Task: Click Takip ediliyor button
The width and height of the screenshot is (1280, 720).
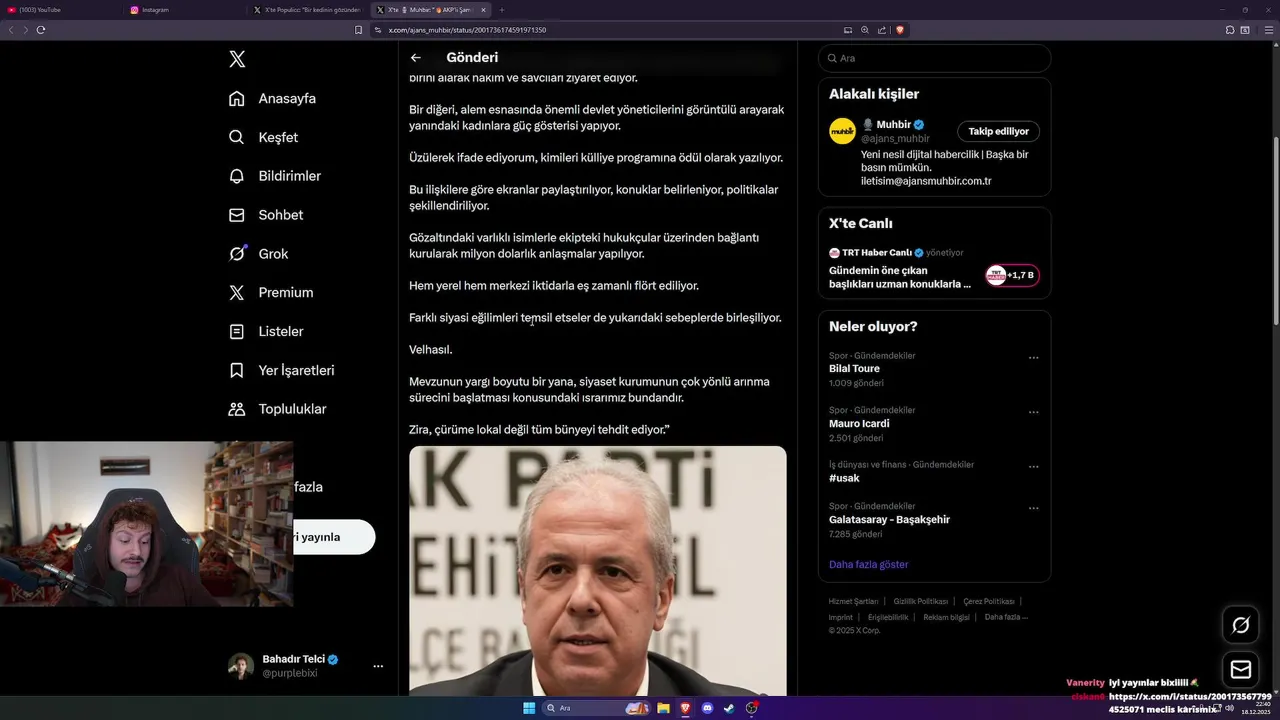Action: click(x=998, y=131)
